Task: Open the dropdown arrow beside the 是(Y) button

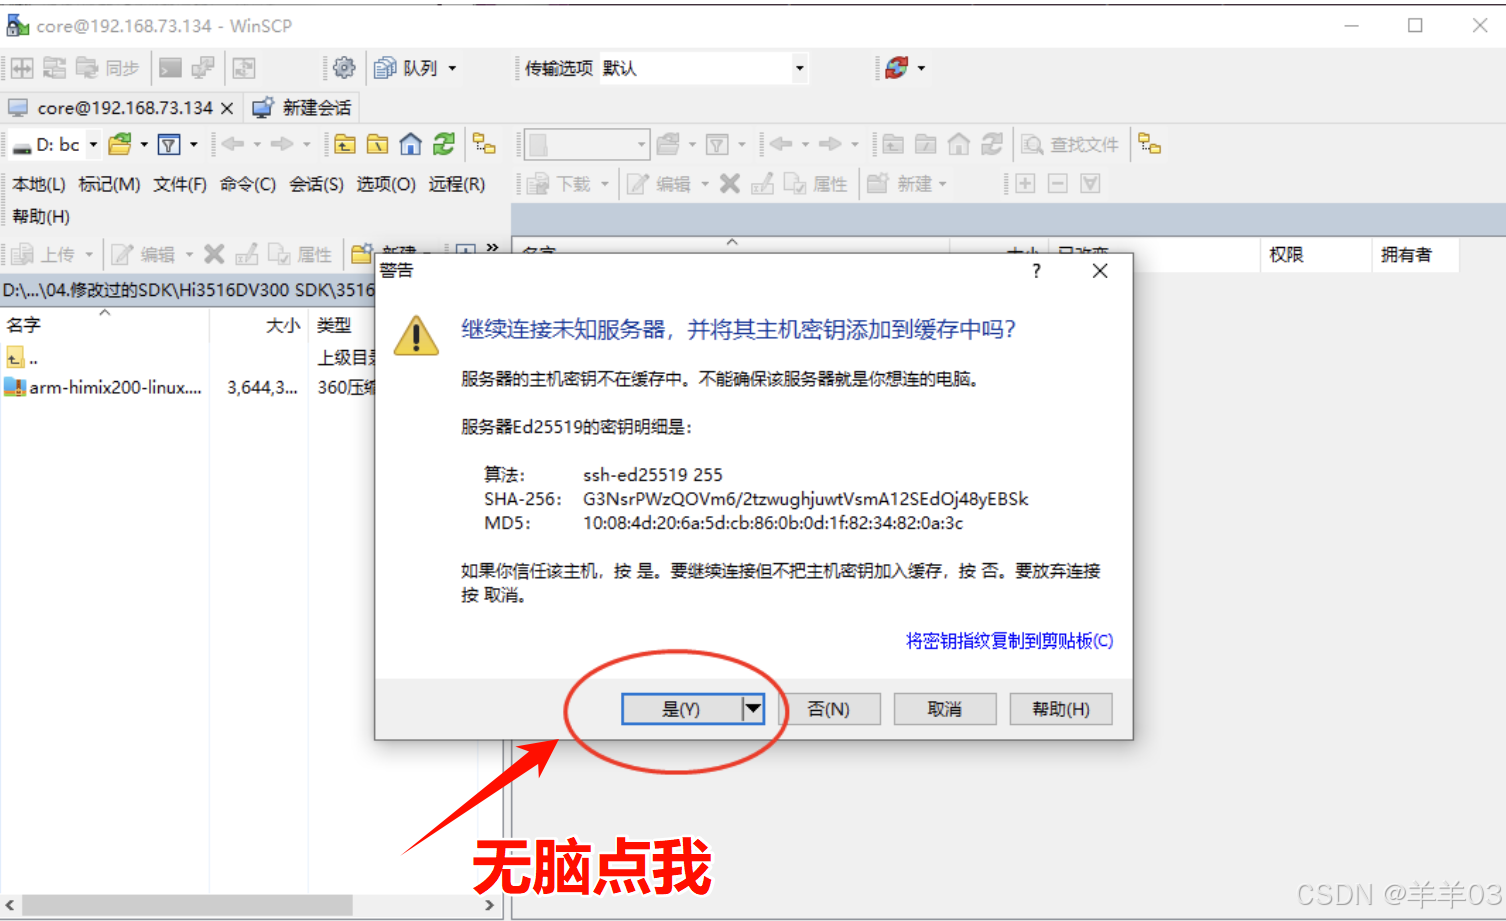Action: 753,709
